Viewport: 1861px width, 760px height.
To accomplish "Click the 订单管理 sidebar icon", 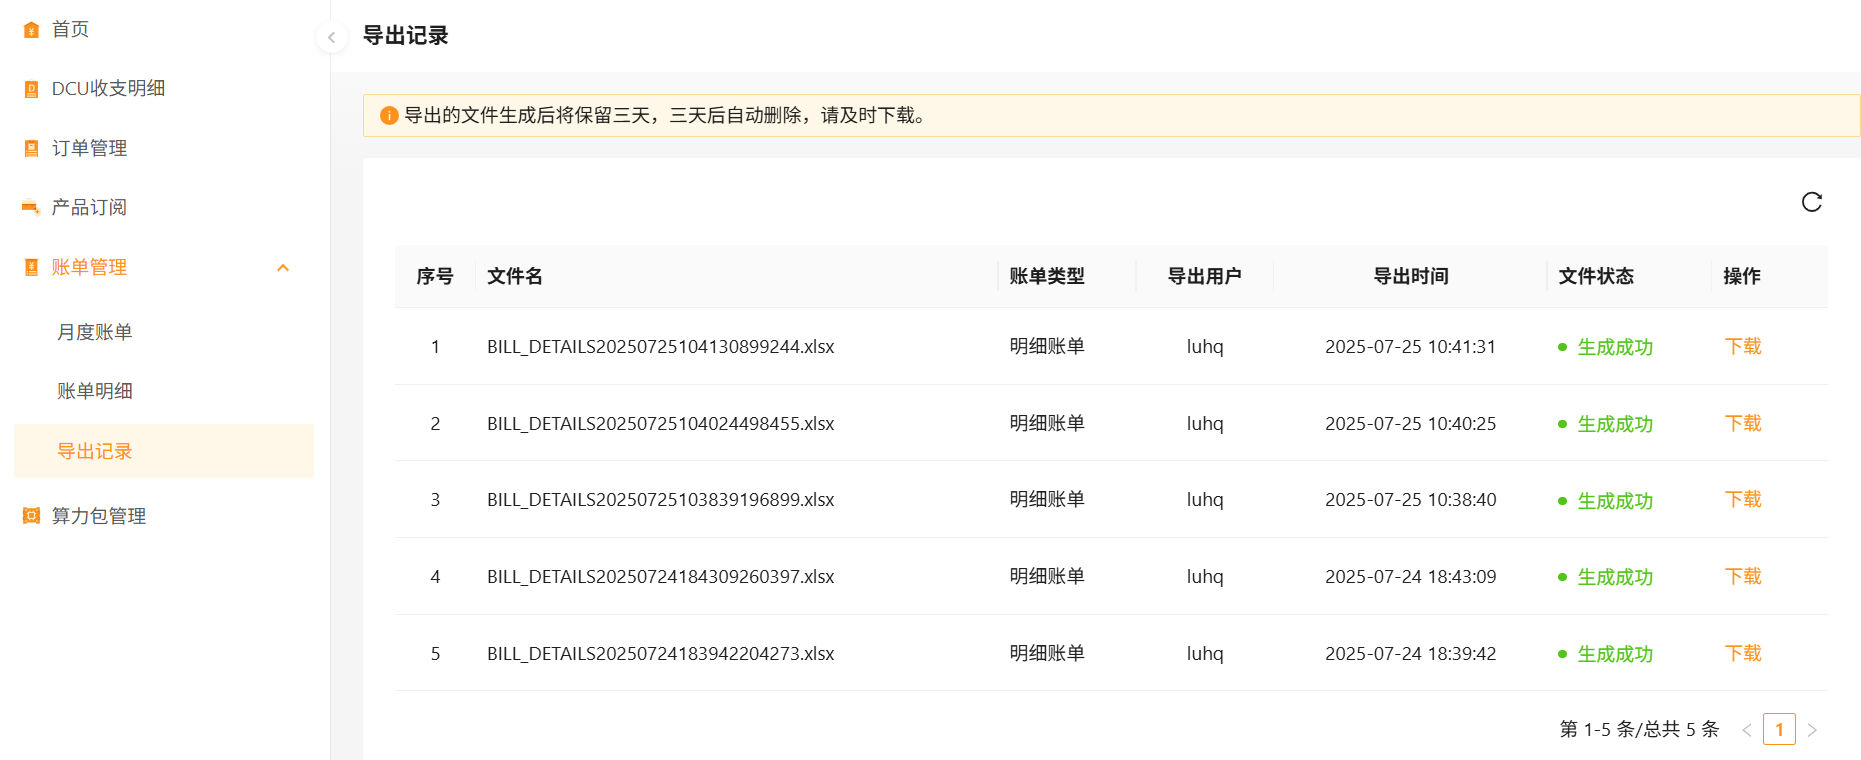I will click(31, 148).
